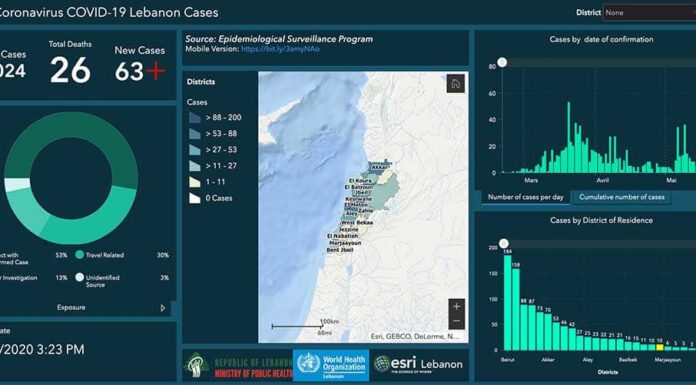
Task: Click the red plus icon beside New Cases
Action: click(155, 71)
